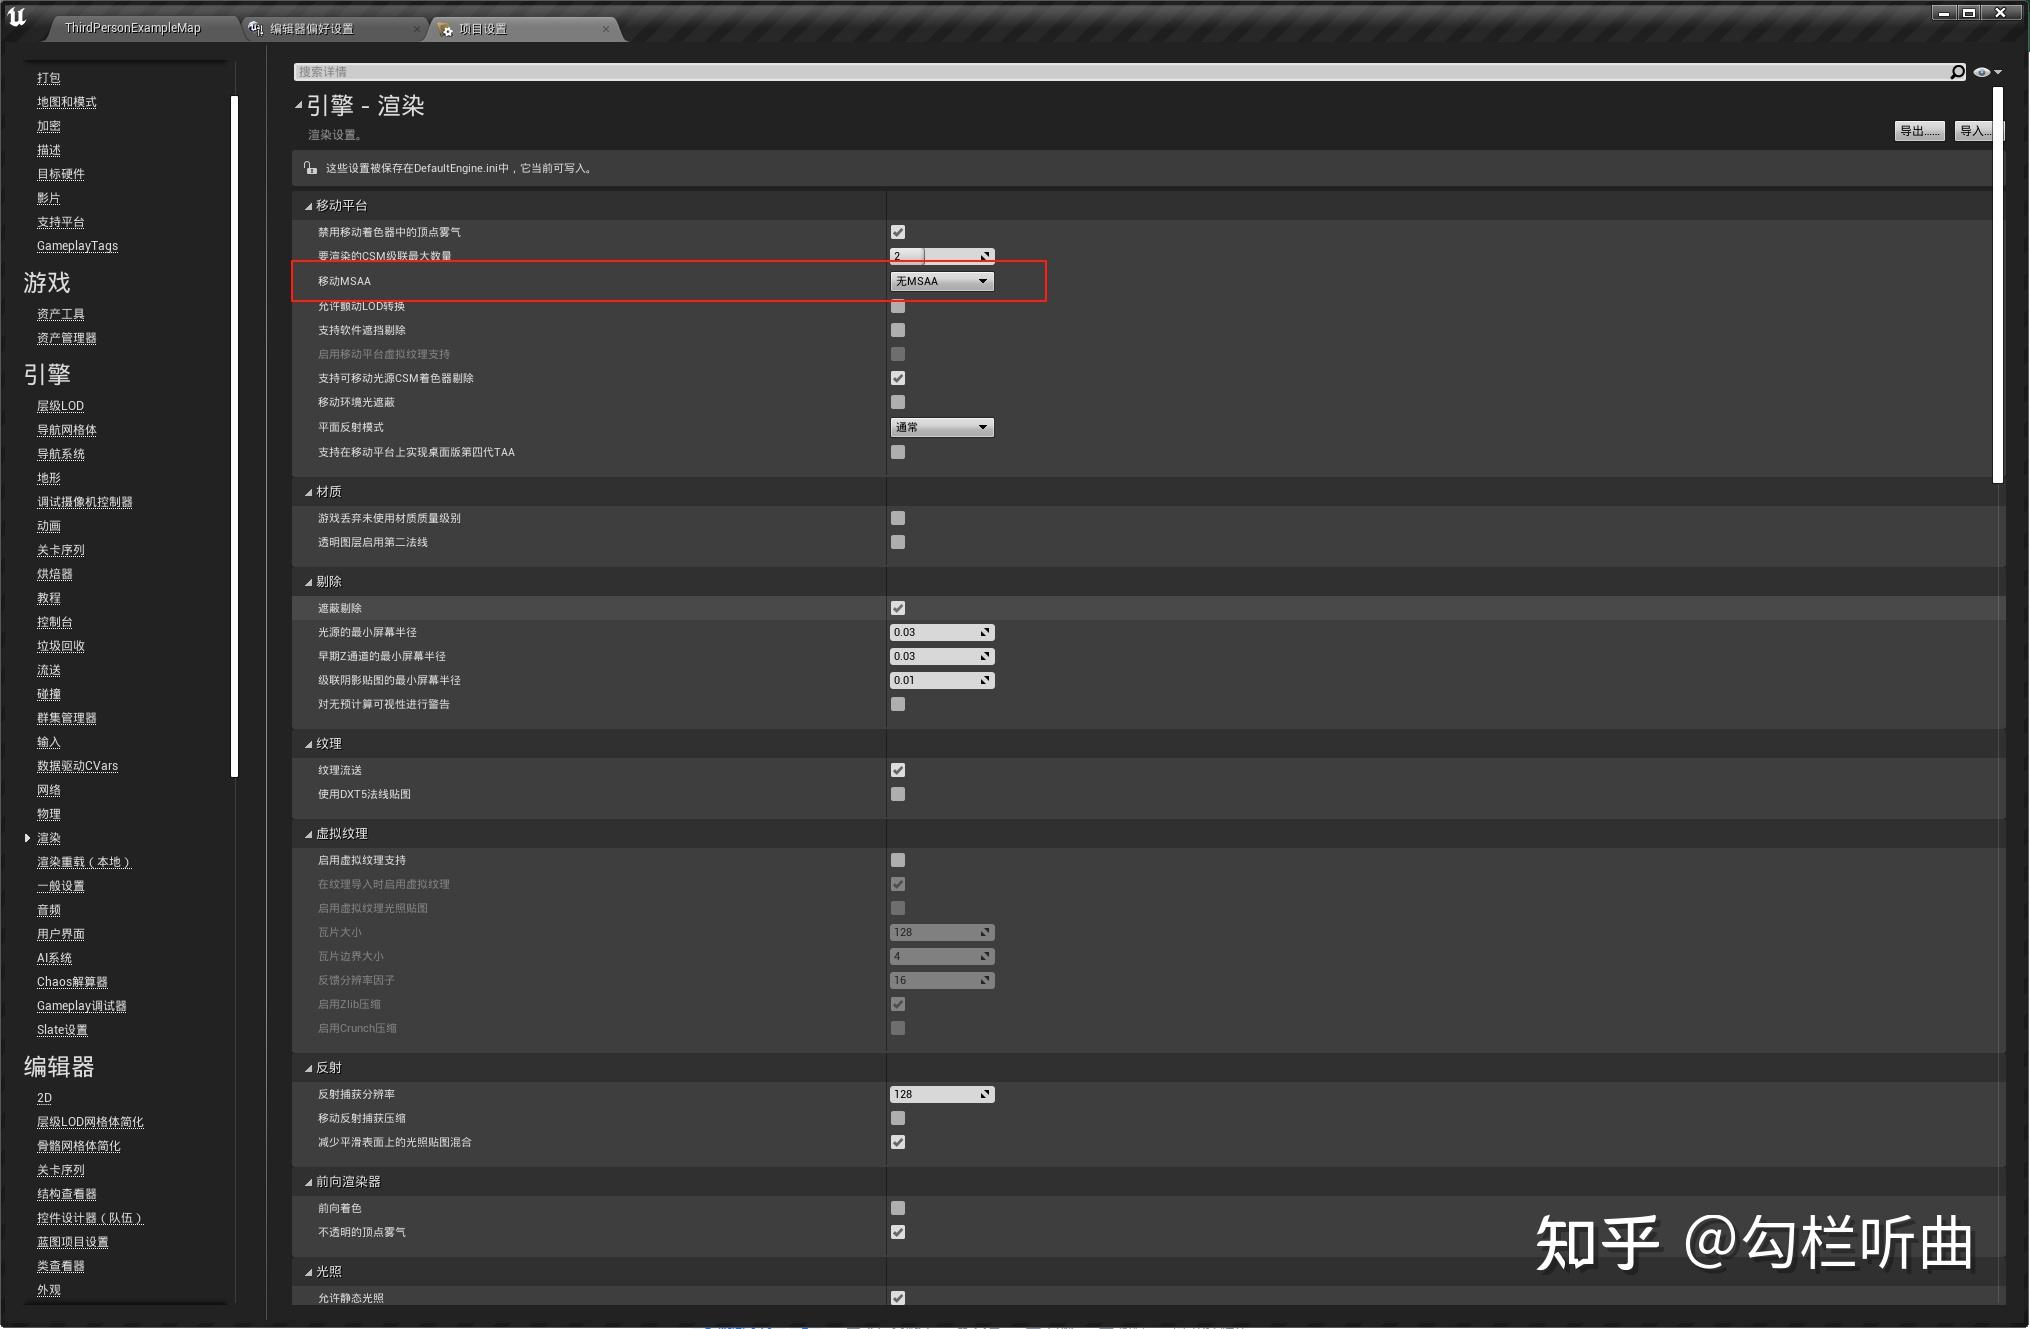This screenshot has width=2030, height=1329.
Task: Click the gear icon on the 项目设置 tab
Action: click(x=447, y=28)
